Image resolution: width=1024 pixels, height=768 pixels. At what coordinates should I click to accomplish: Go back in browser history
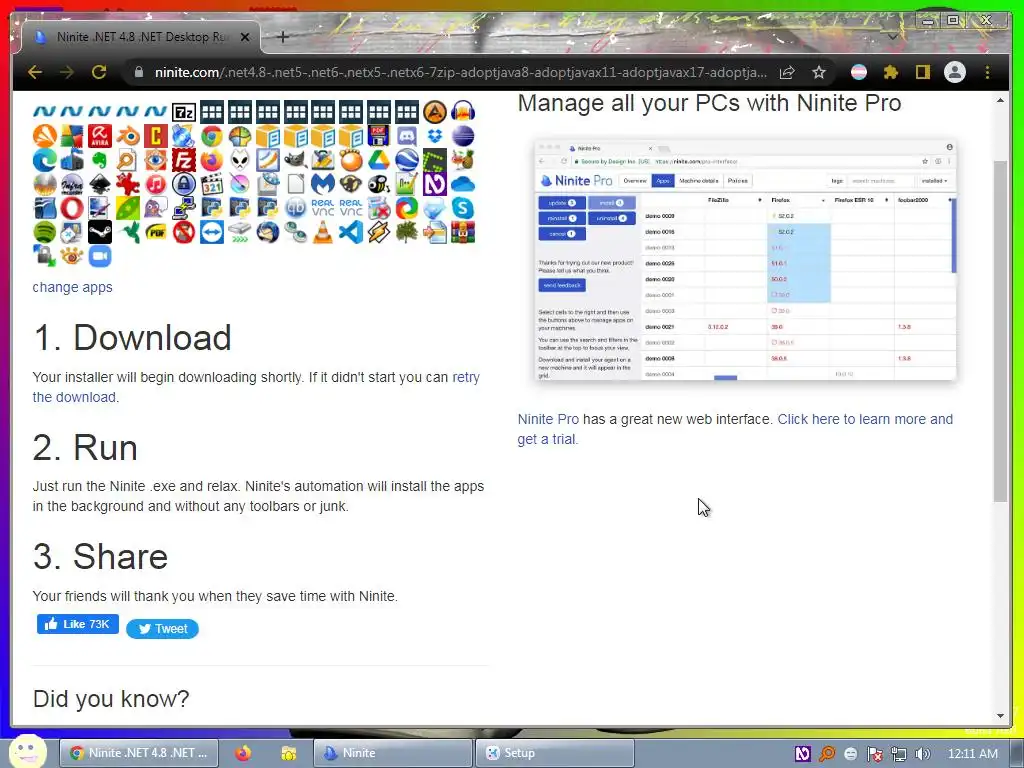(35, 72)
